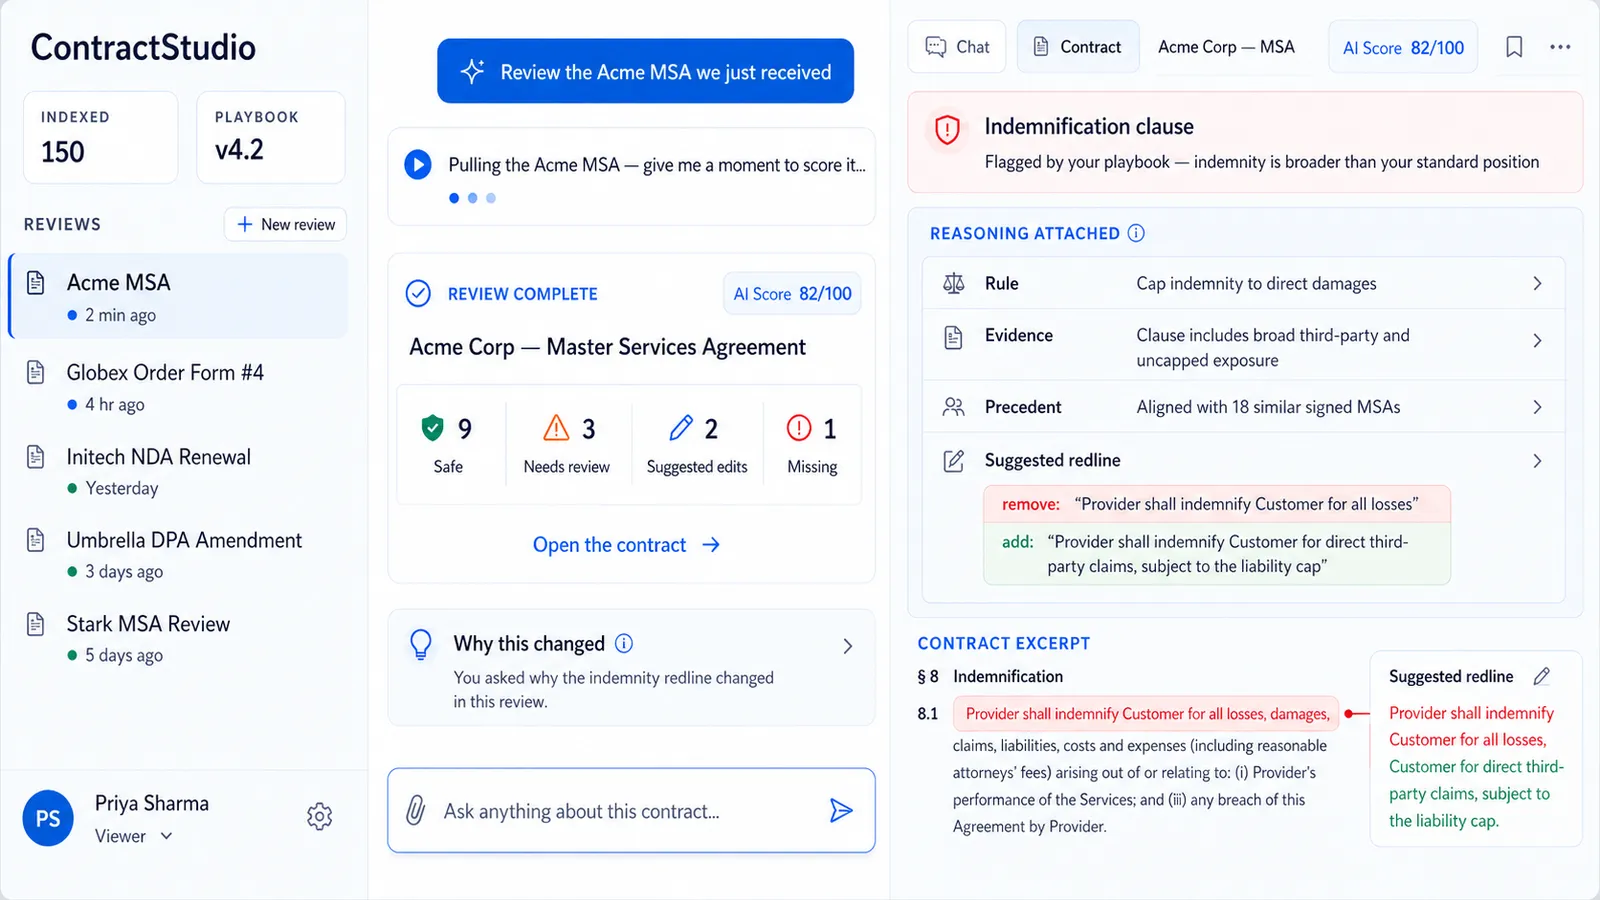Click the AI Score 82/100 badge in review card
The image size is (1600, 900).
[792, 294]
